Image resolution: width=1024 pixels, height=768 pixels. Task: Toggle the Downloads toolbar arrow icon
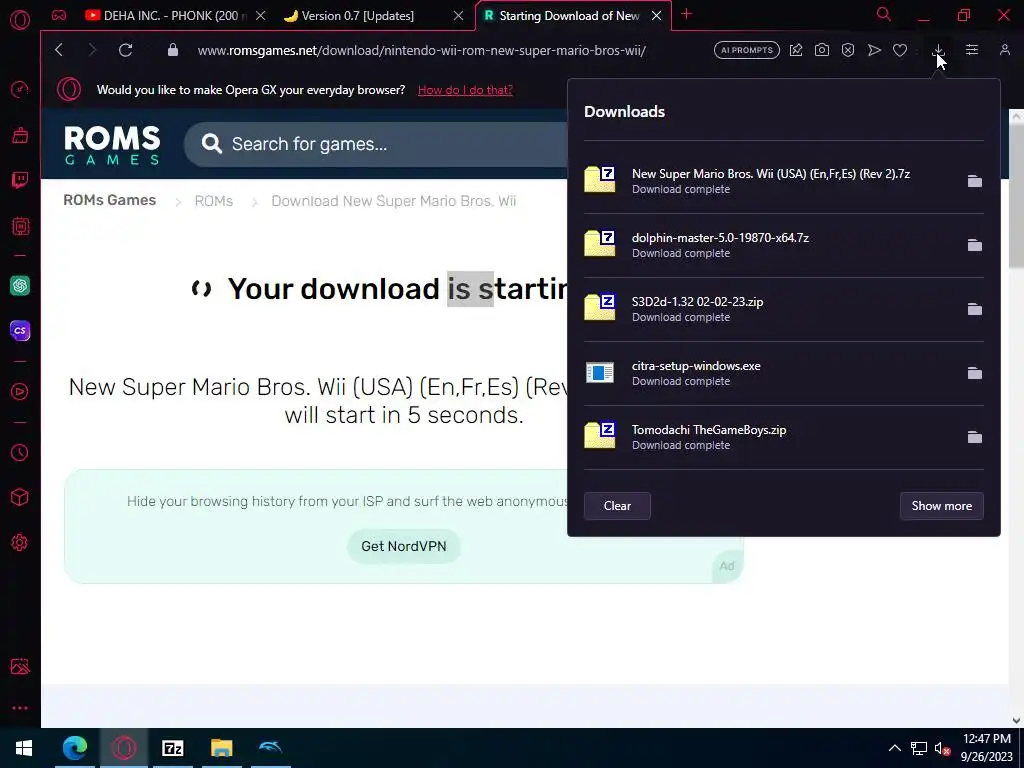pos(938,50)
